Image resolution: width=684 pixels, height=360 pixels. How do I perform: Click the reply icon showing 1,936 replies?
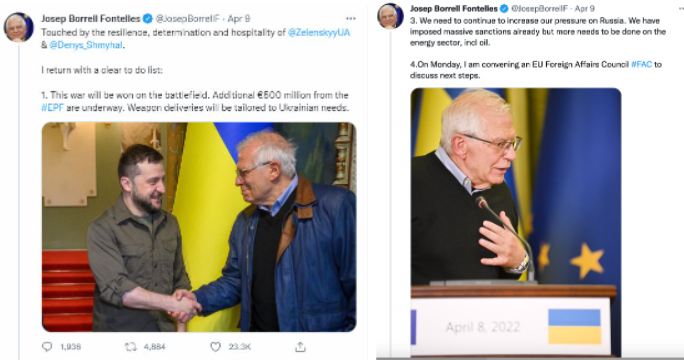pyautogui.click(x=47, y=347)
